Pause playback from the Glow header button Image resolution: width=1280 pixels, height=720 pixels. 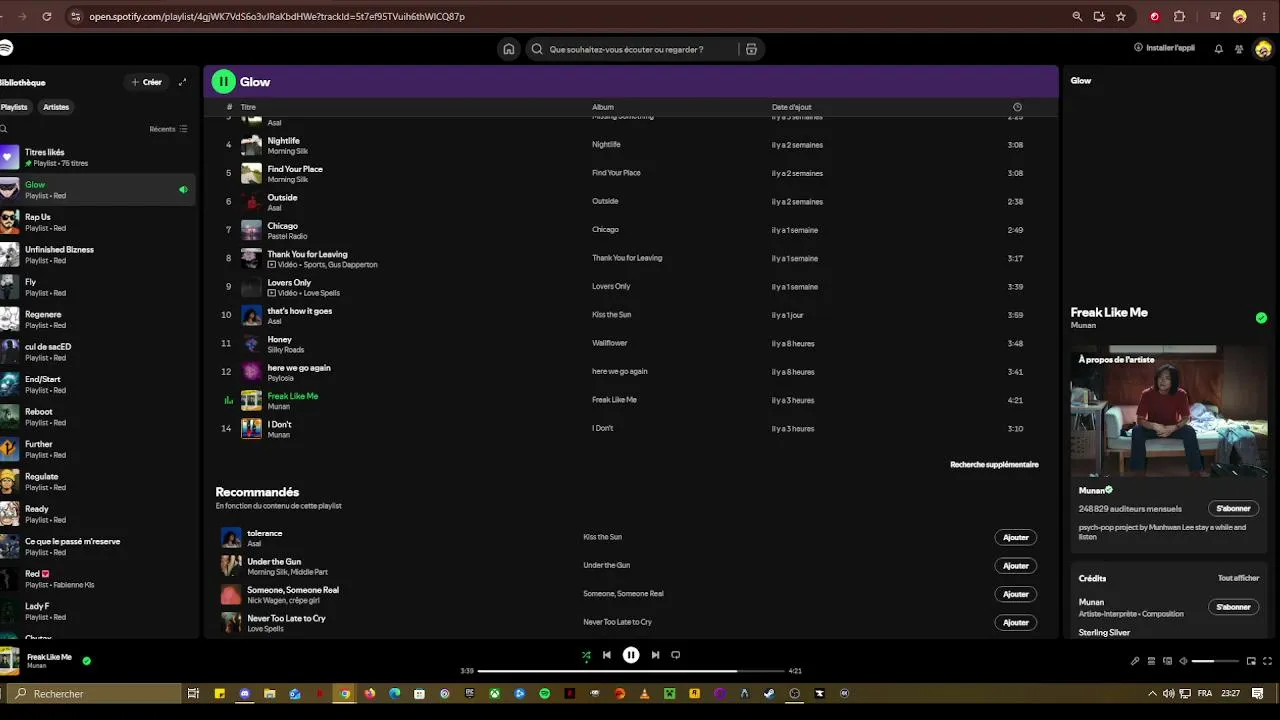point(223,82)
